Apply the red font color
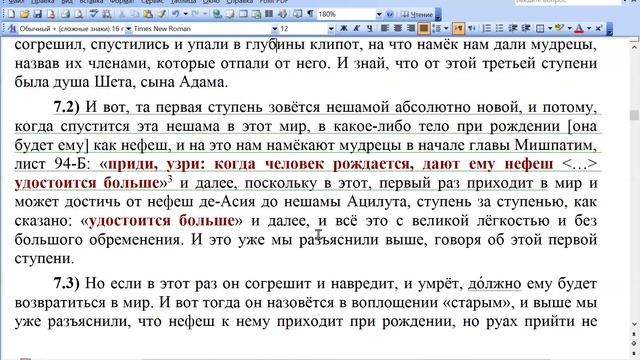This screenshot has height=360, width=640. 579,28
